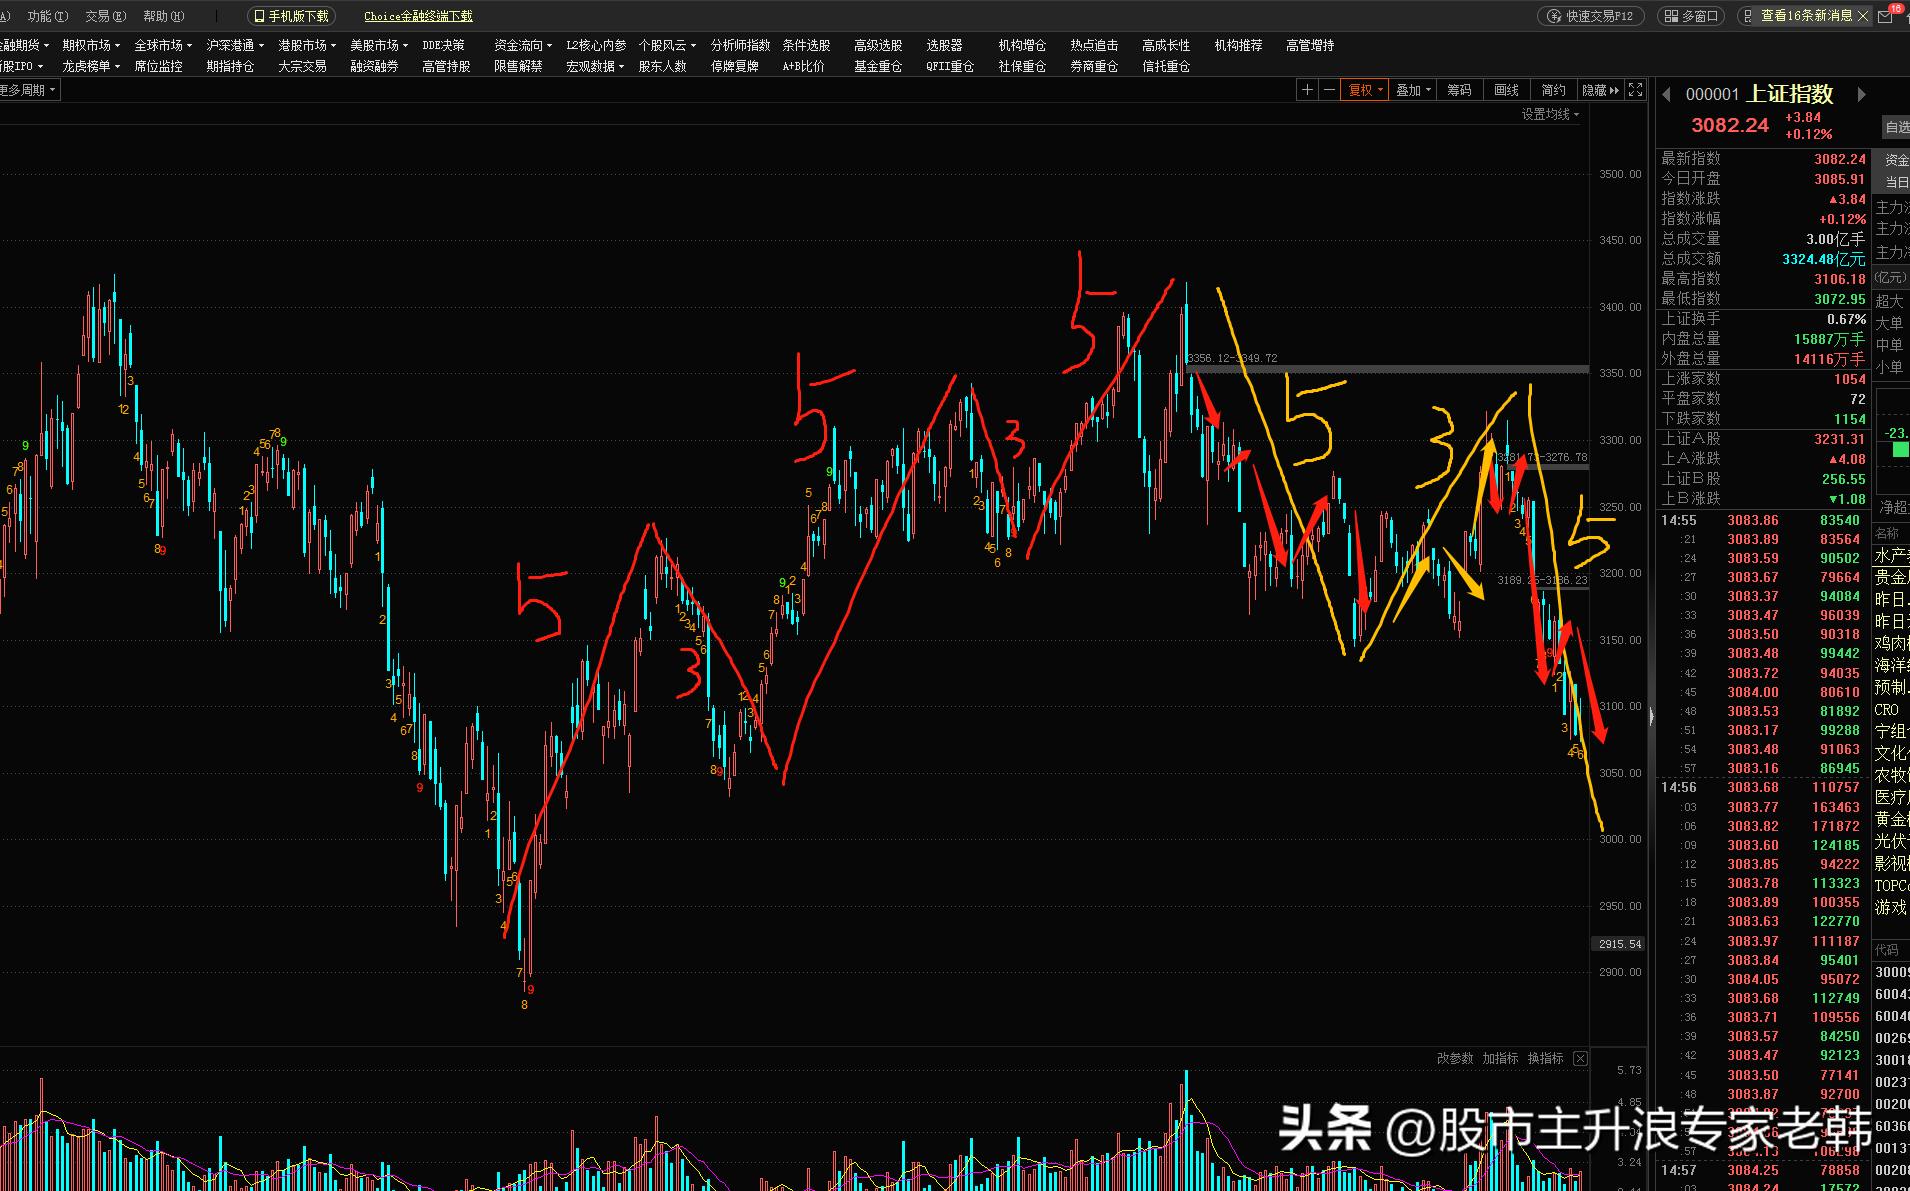Open the 更多周期 period dropdown
Image resolution: width=1910 pixels, height=1191 pixels.
click(28, 90)
